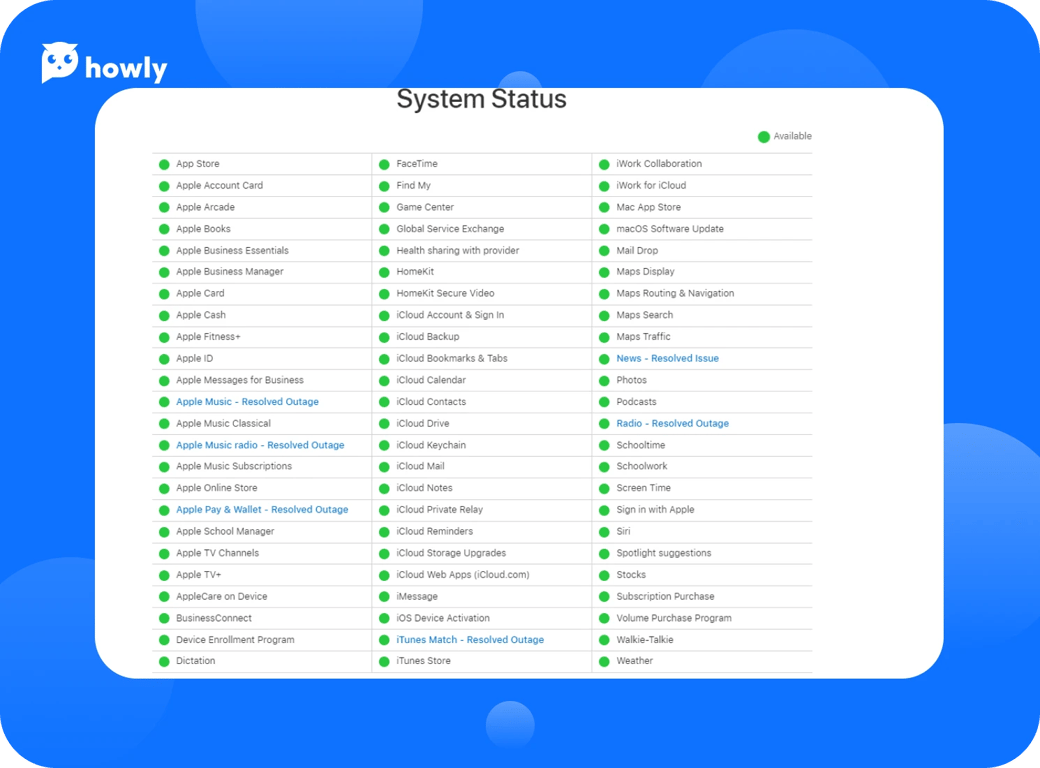Click the status dot beside Weather
Viewport: 1040px width, 768px height.
pyautogui.click(x=604, y=662)
